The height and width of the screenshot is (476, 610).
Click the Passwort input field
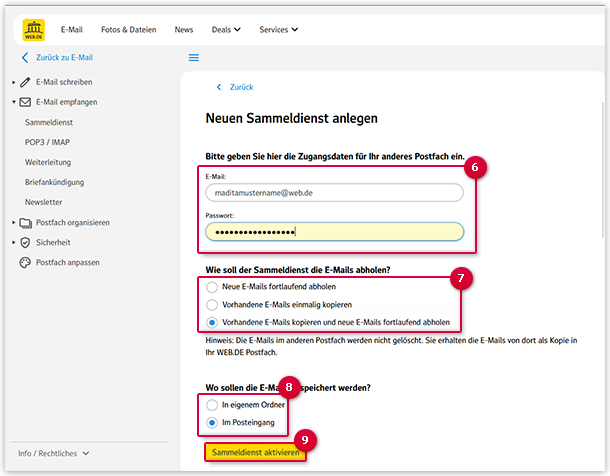[335, 232]
